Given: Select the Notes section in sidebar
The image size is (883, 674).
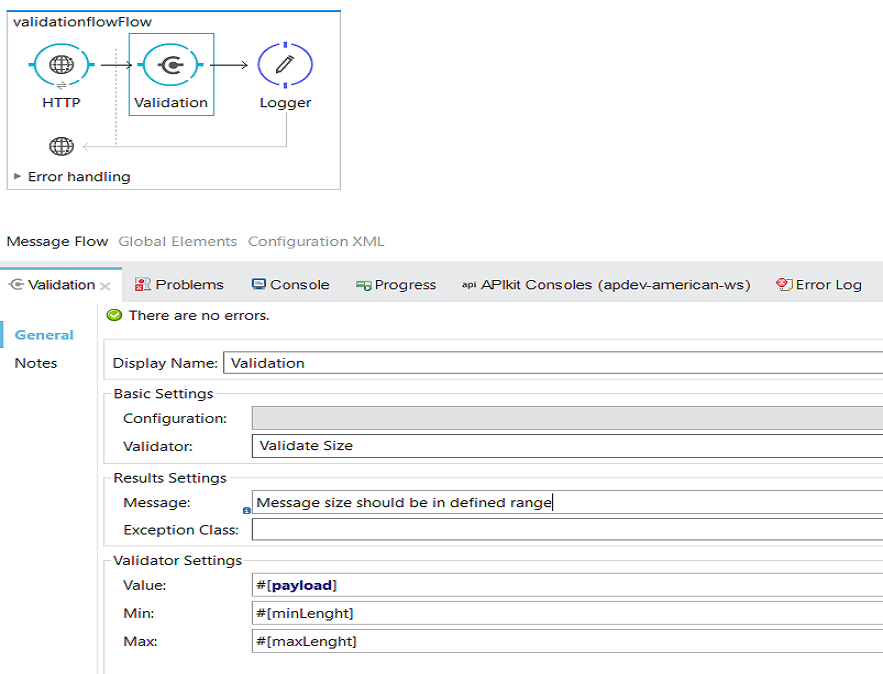Looking at the screenshot, I should point(36,363).
